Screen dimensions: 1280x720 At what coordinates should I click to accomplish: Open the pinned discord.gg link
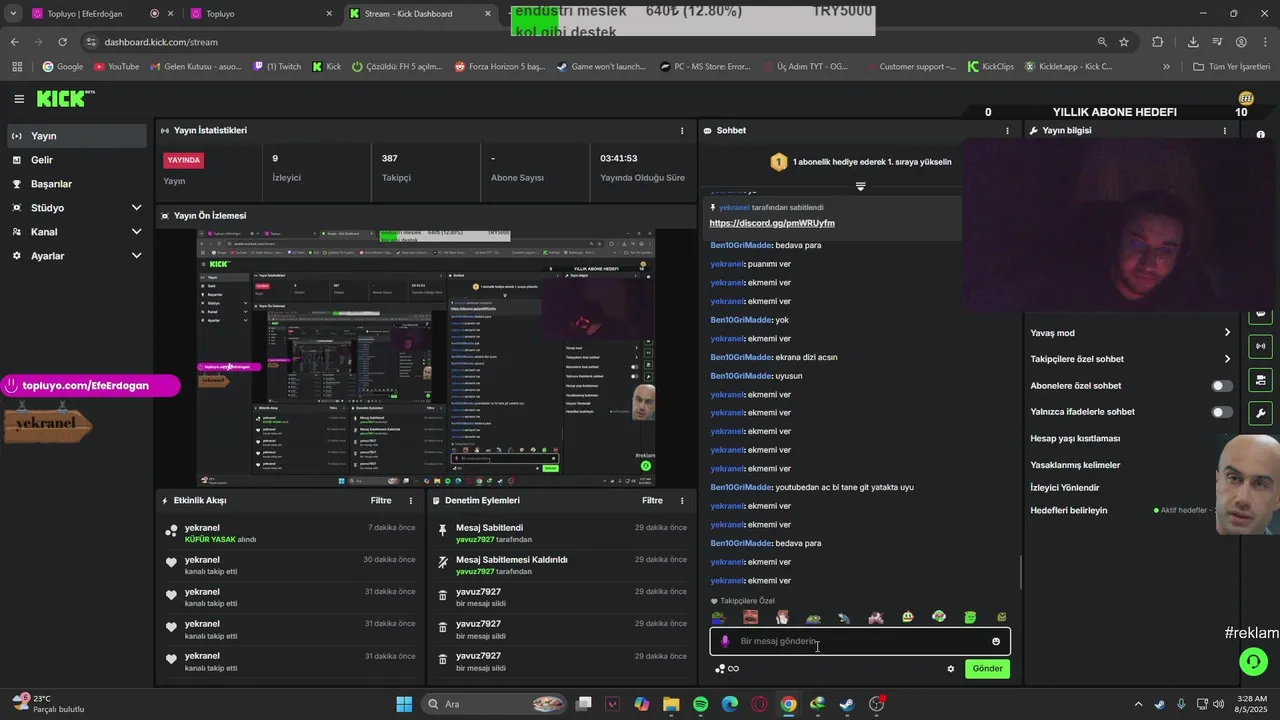(772, 223)
